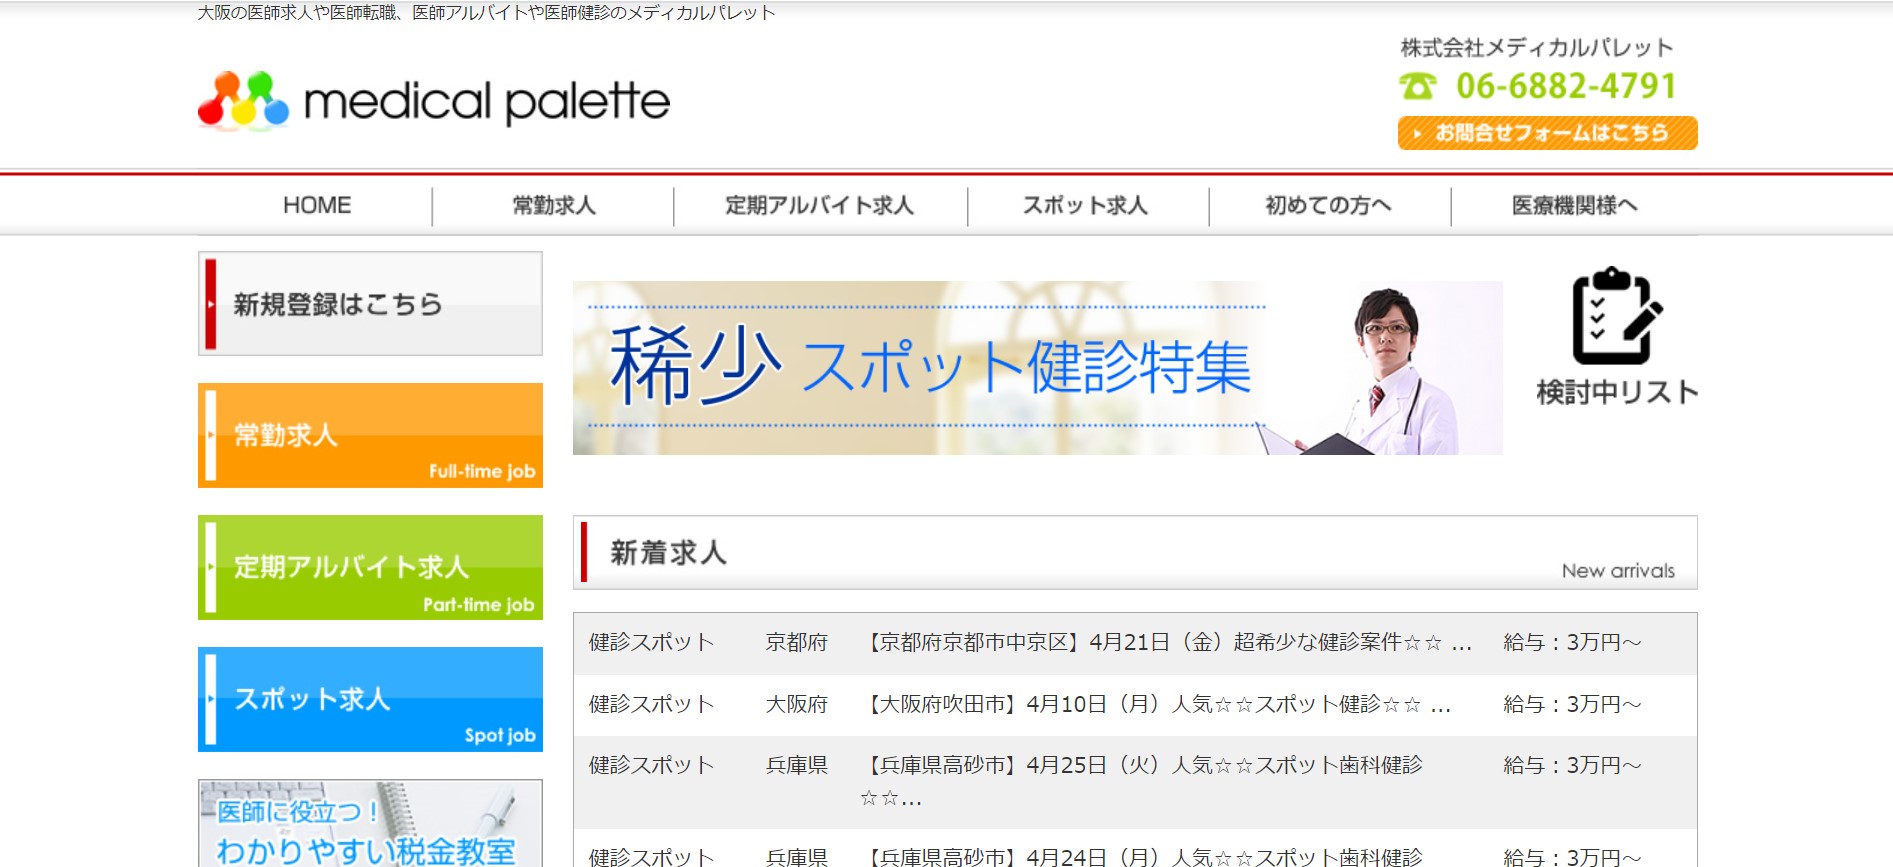Click 給与：3万円～ in the 京都府 row
Screen dimensions: 1893x867
point(1572,643)
